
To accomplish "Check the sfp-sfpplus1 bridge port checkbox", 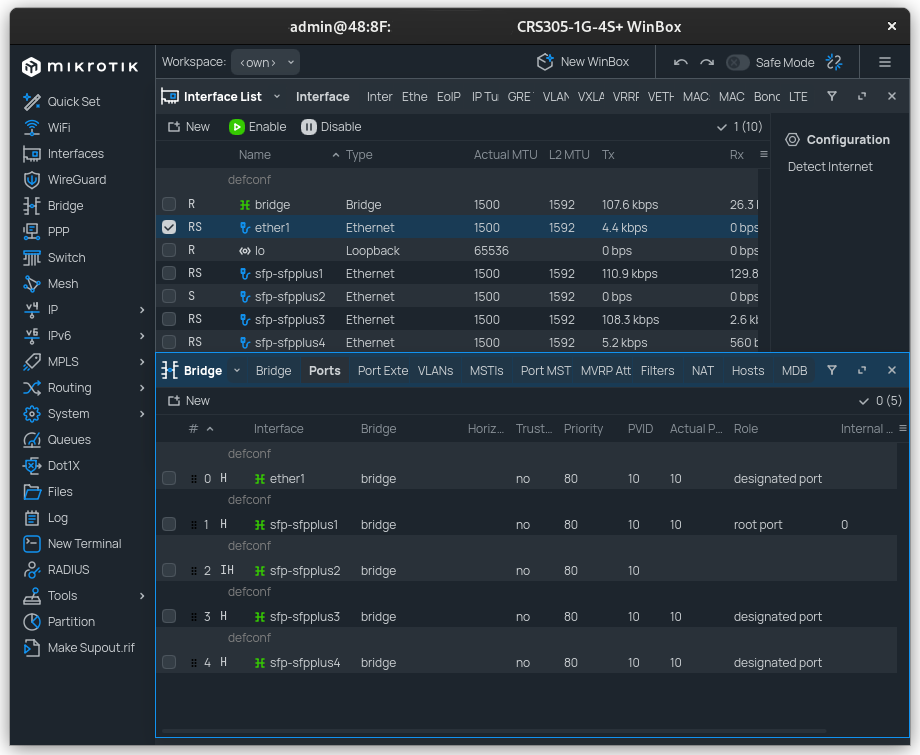I will [169, 524].
